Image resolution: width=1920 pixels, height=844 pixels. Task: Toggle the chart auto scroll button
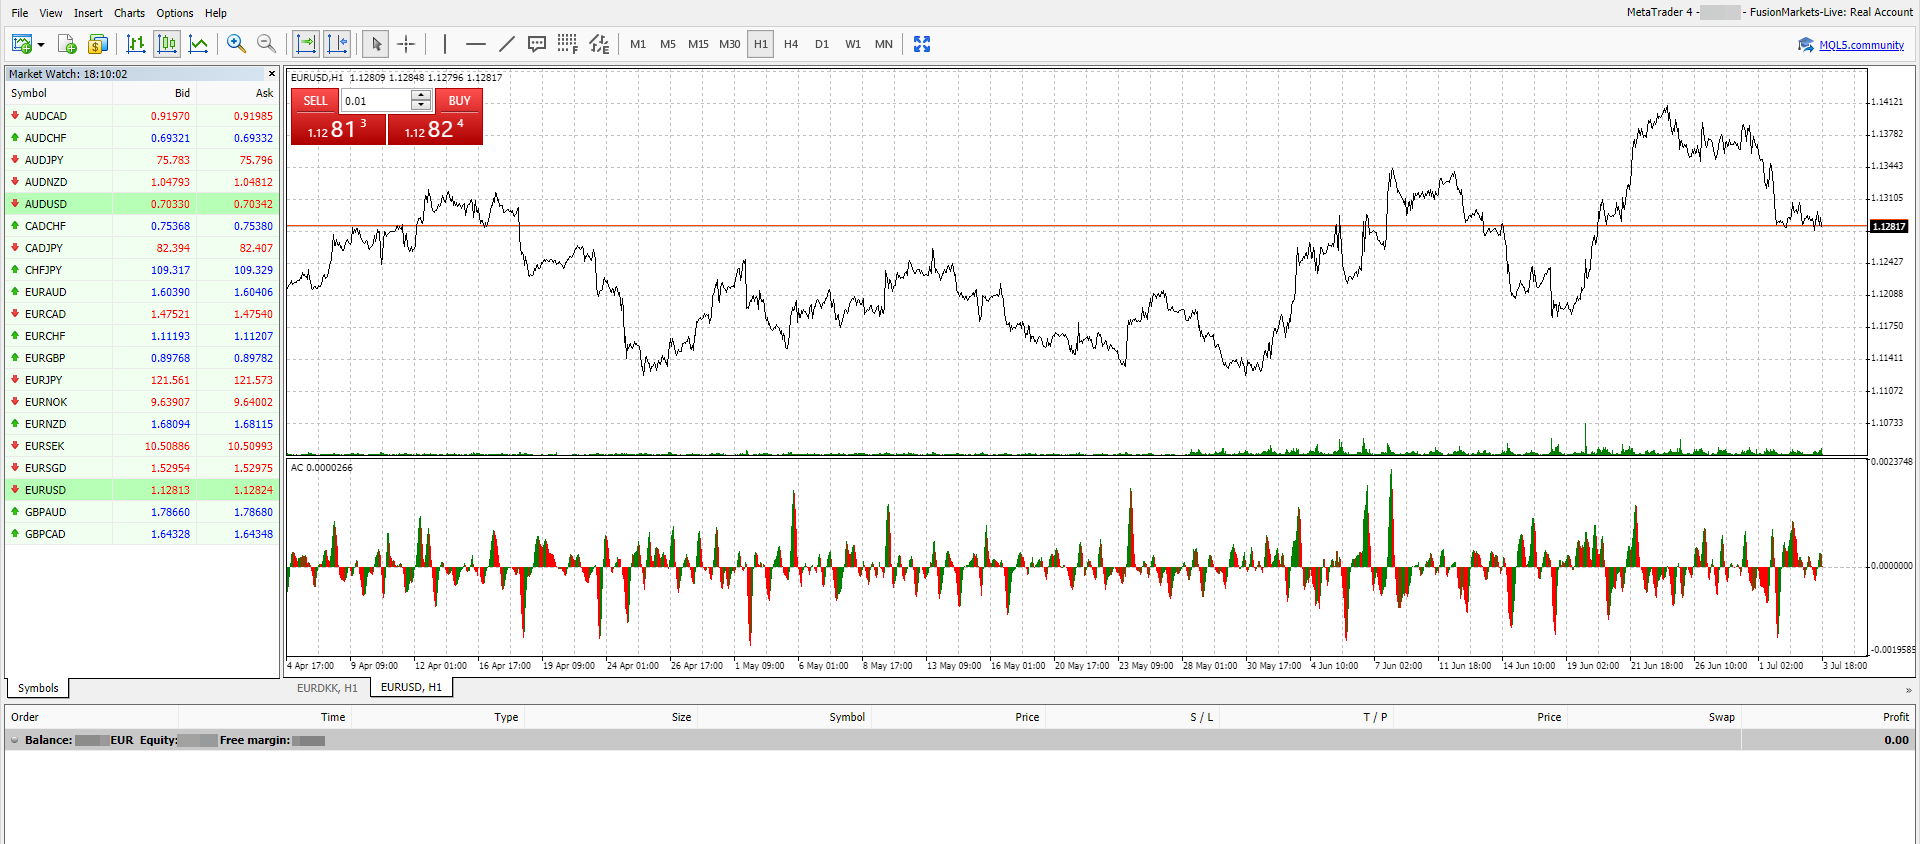click(306, 44)
